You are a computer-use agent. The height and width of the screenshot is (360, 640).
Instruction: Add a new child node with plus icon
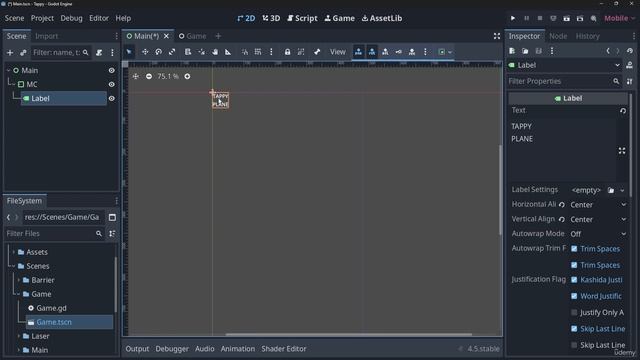pyautogui.click(x=10, y=52)
